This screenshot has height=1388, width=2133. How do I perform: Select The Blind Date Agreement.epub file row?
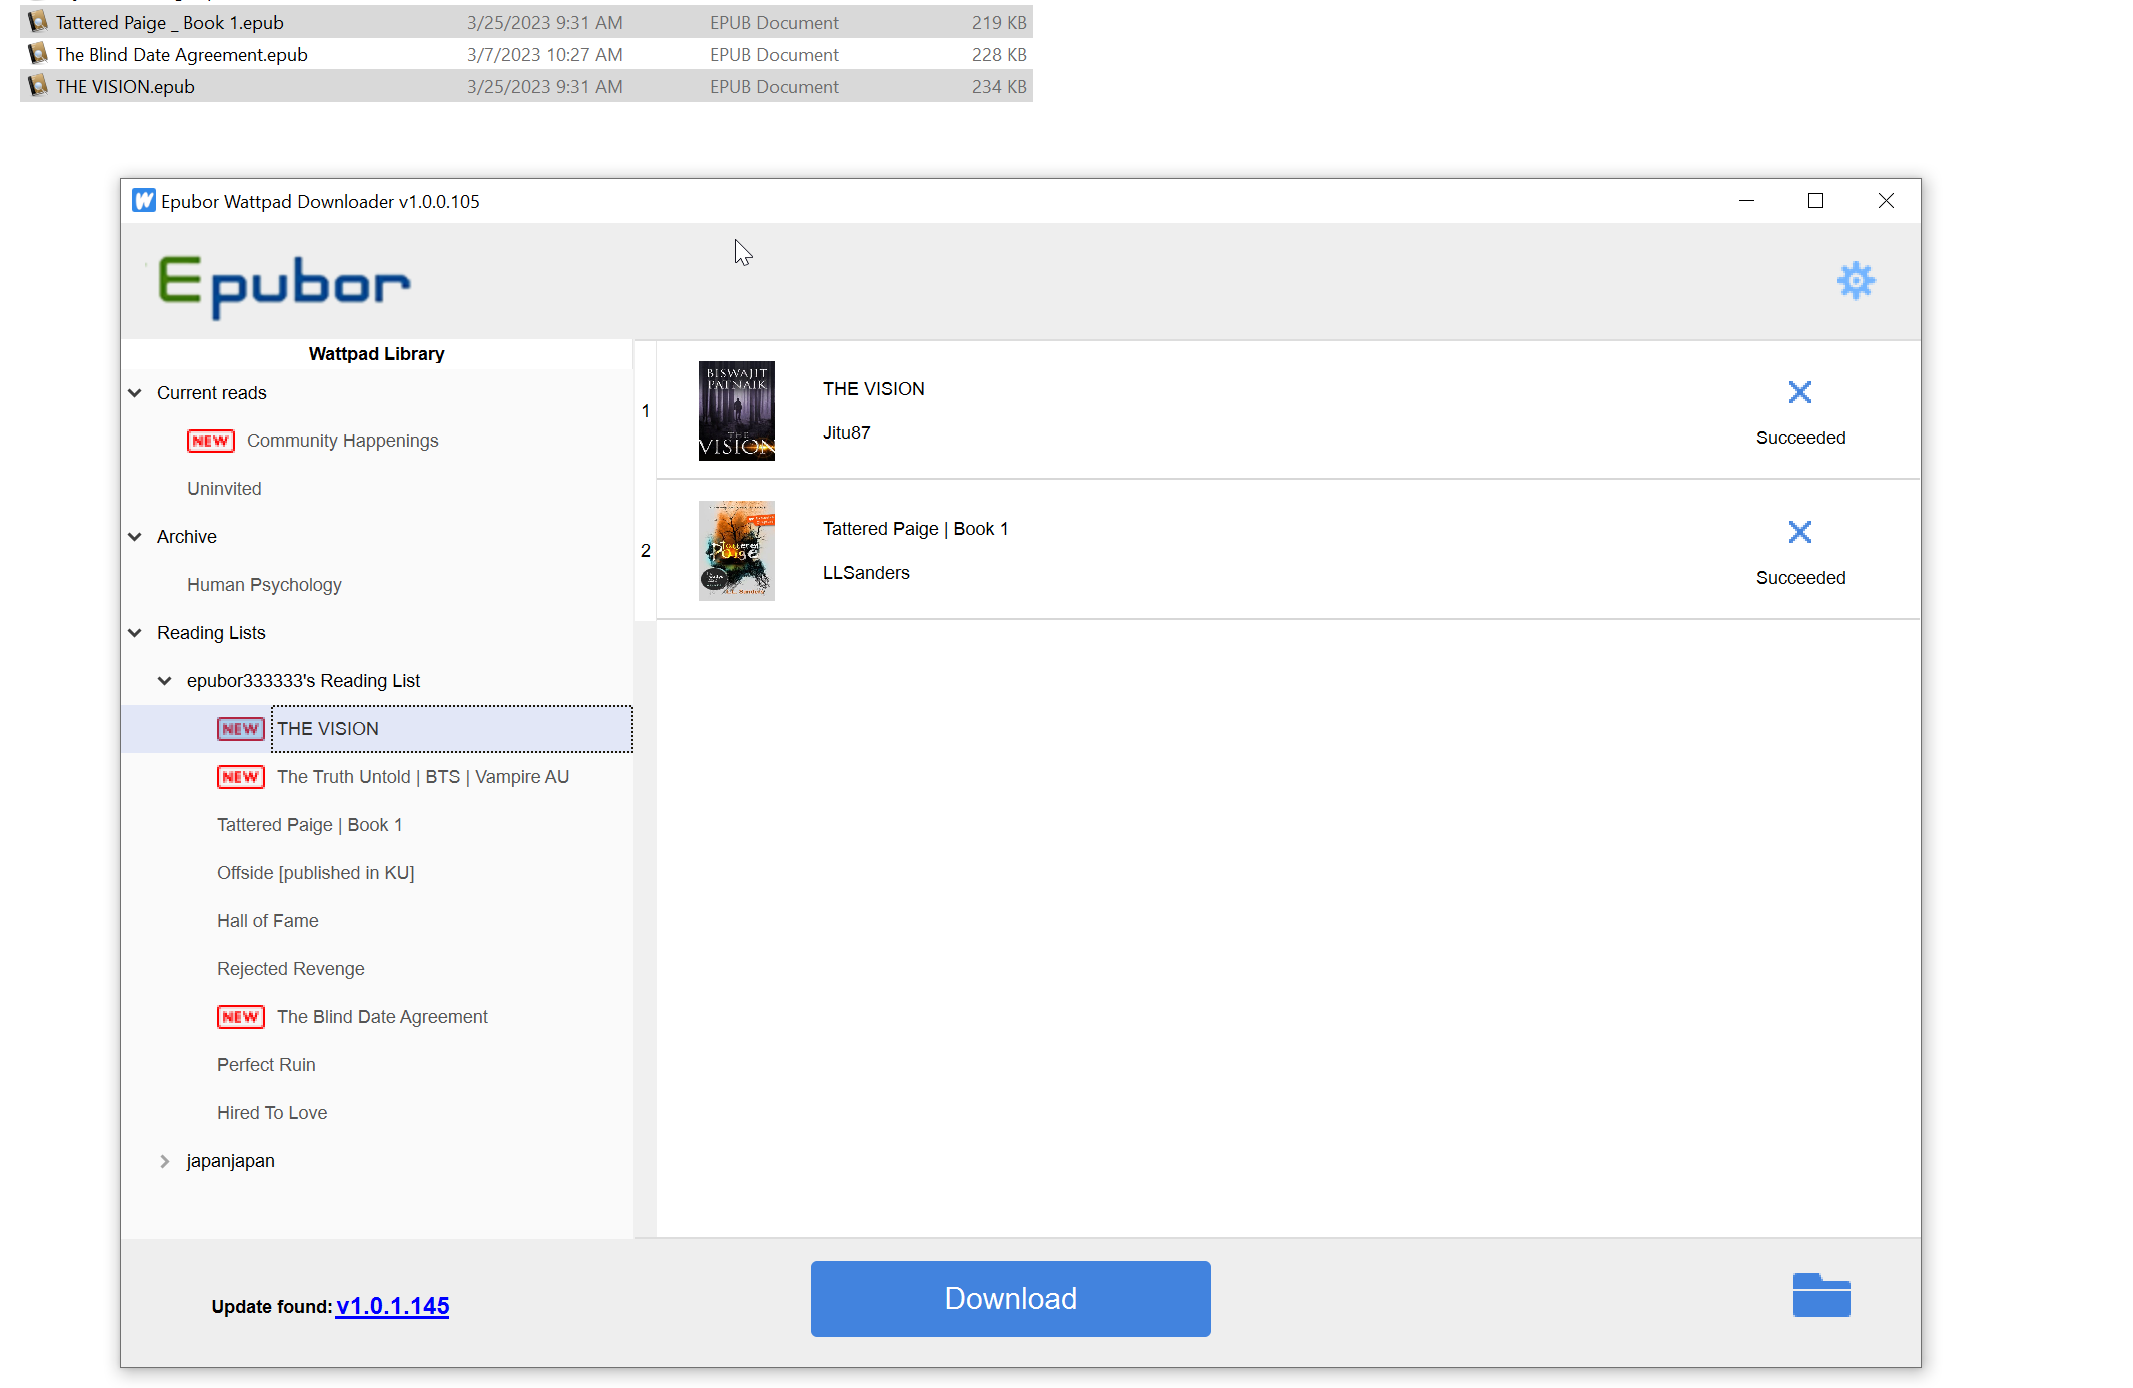coord(181,55)
